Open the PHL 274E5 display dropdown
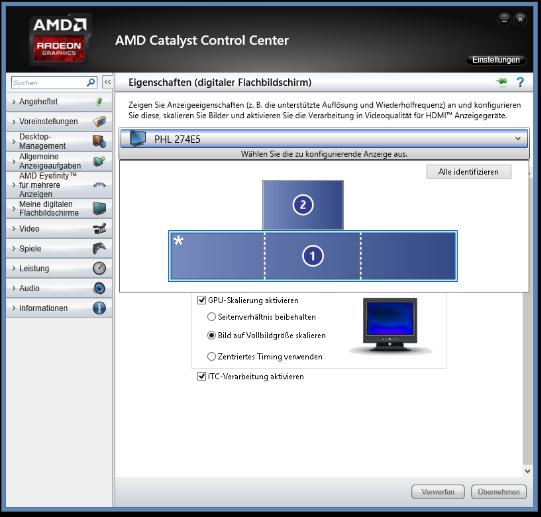 pos(324,139)
